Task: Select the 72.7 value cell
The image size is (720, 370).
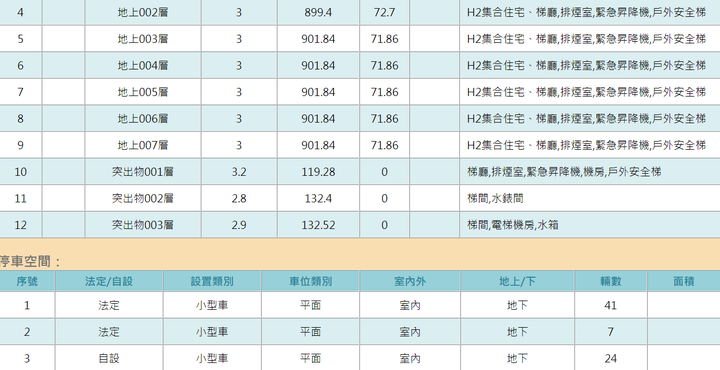Action: pyautogui.click(x=384, y=12)
